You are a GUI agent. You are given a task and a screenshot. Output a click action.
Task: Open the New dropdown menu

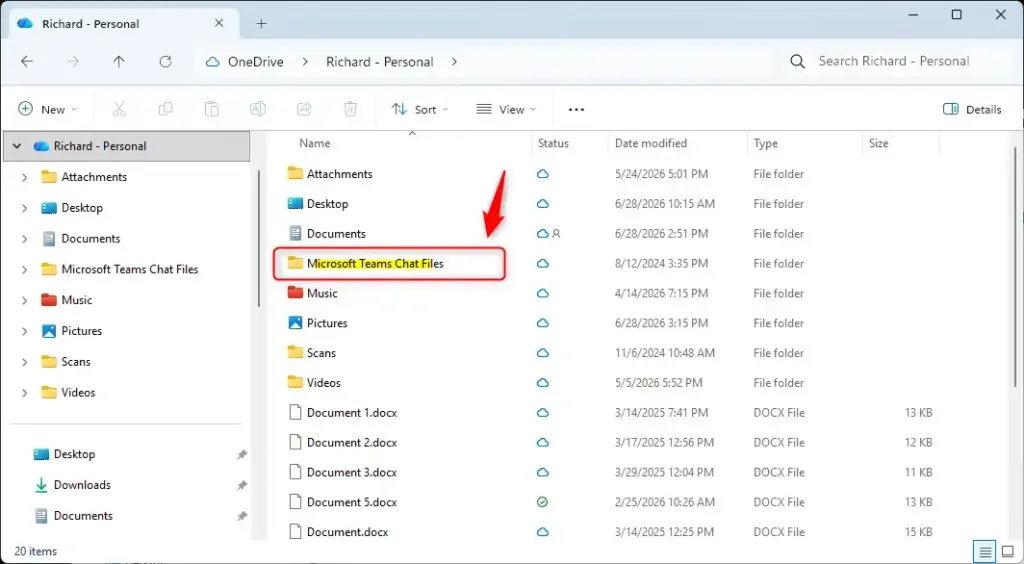click(47, 109)
